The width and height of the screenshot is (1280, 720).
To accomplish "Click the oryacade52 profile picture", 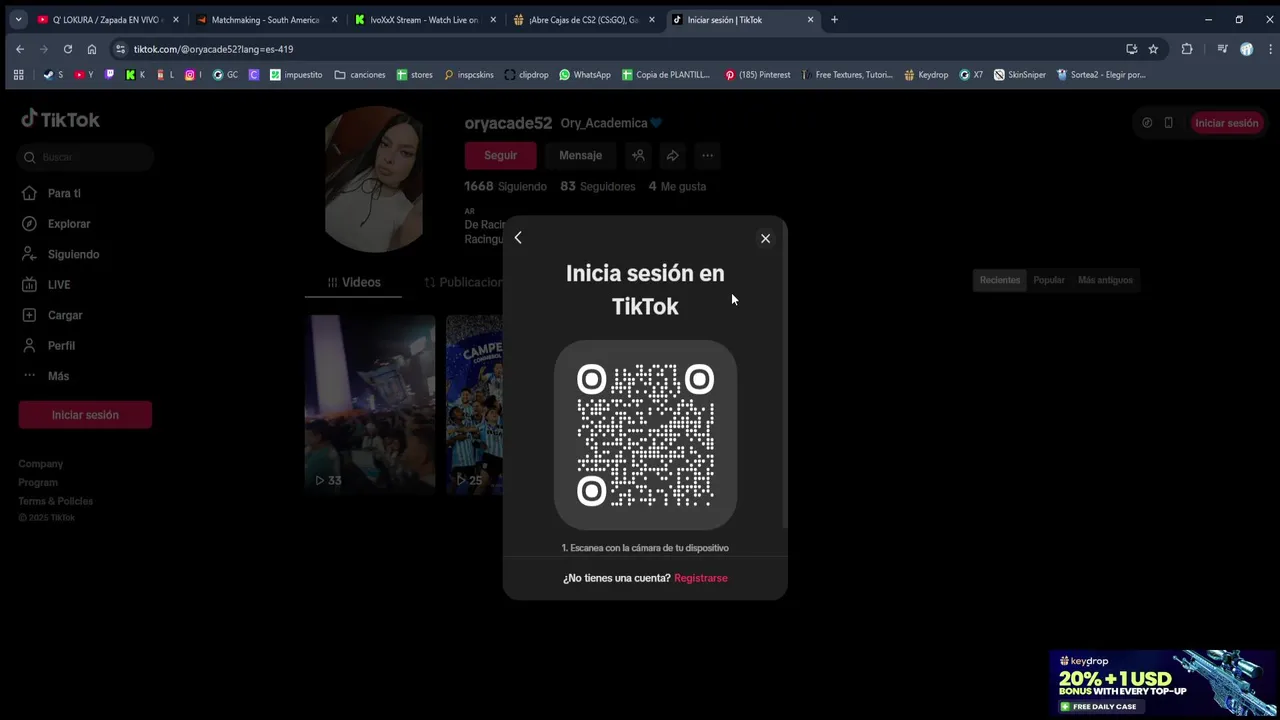I will coord(374,180).
